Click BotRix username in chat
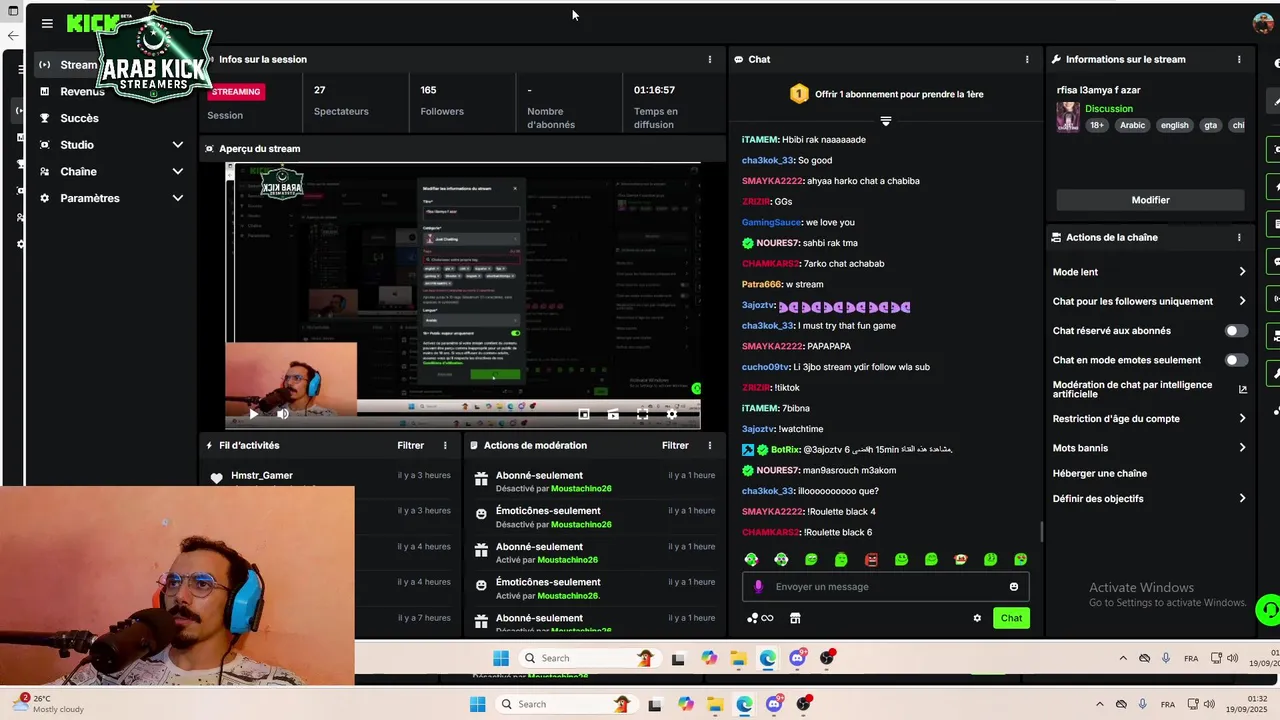The image size is (1280, 720). click(x=785, y=450)
